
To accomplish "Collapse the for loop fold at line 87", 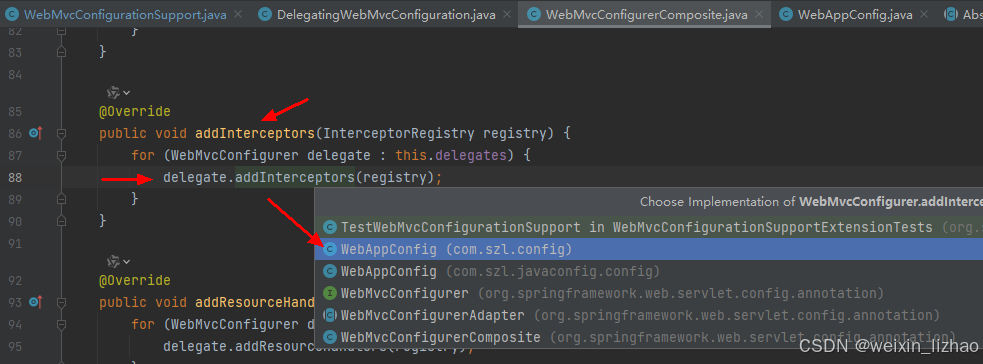I will 61,155.
